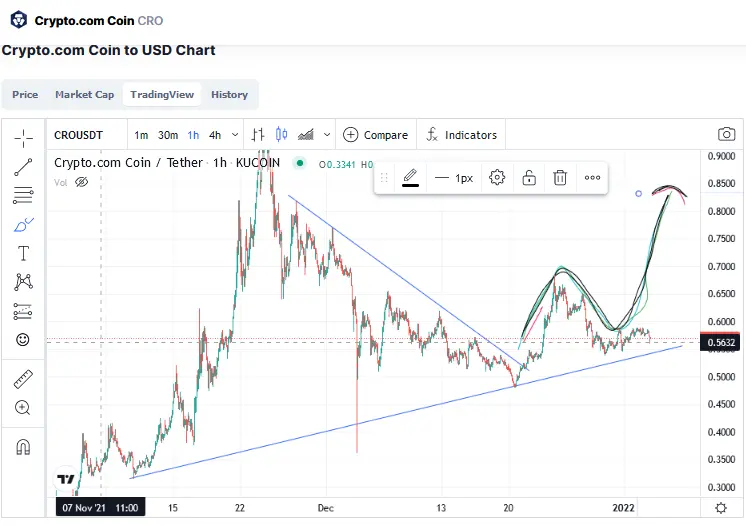Screen dimensions: 746x526
Task: Switch to the 1m interval
Action: (141, 135)
